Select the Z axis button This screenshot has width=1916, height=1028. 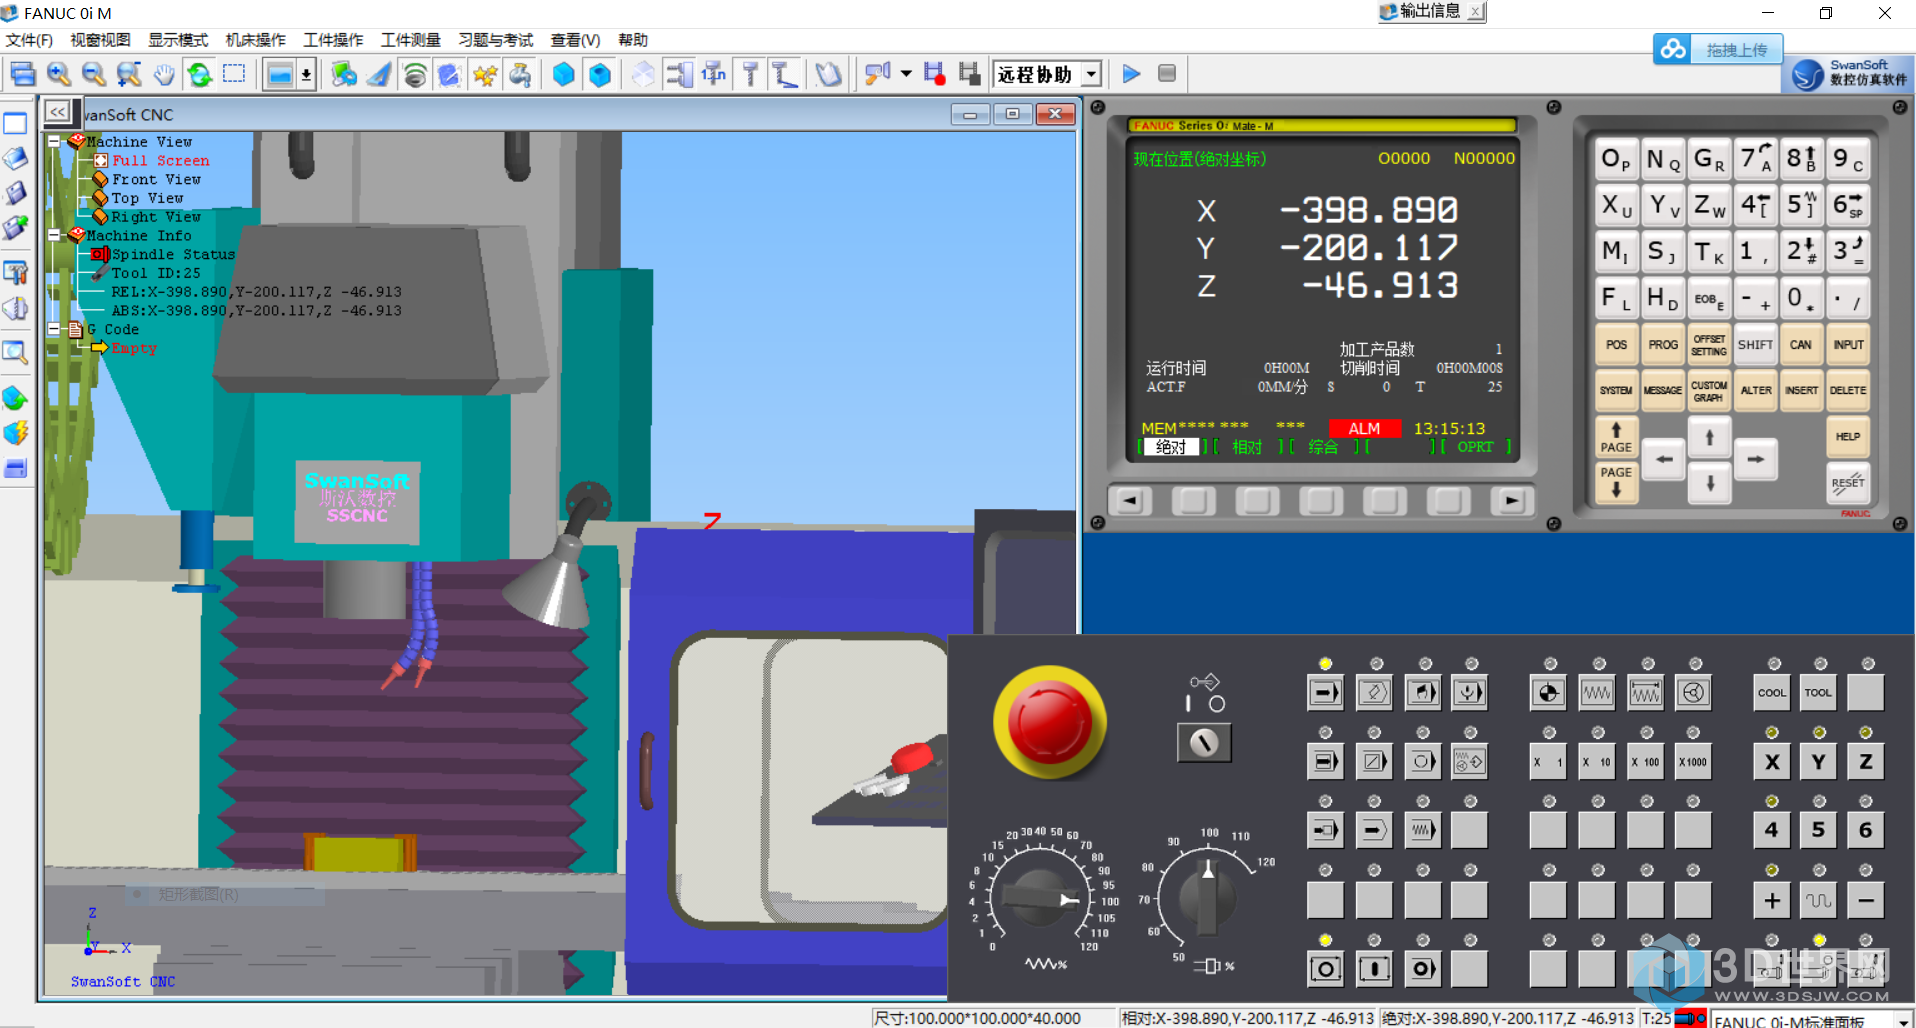(x=1866, y=761)
